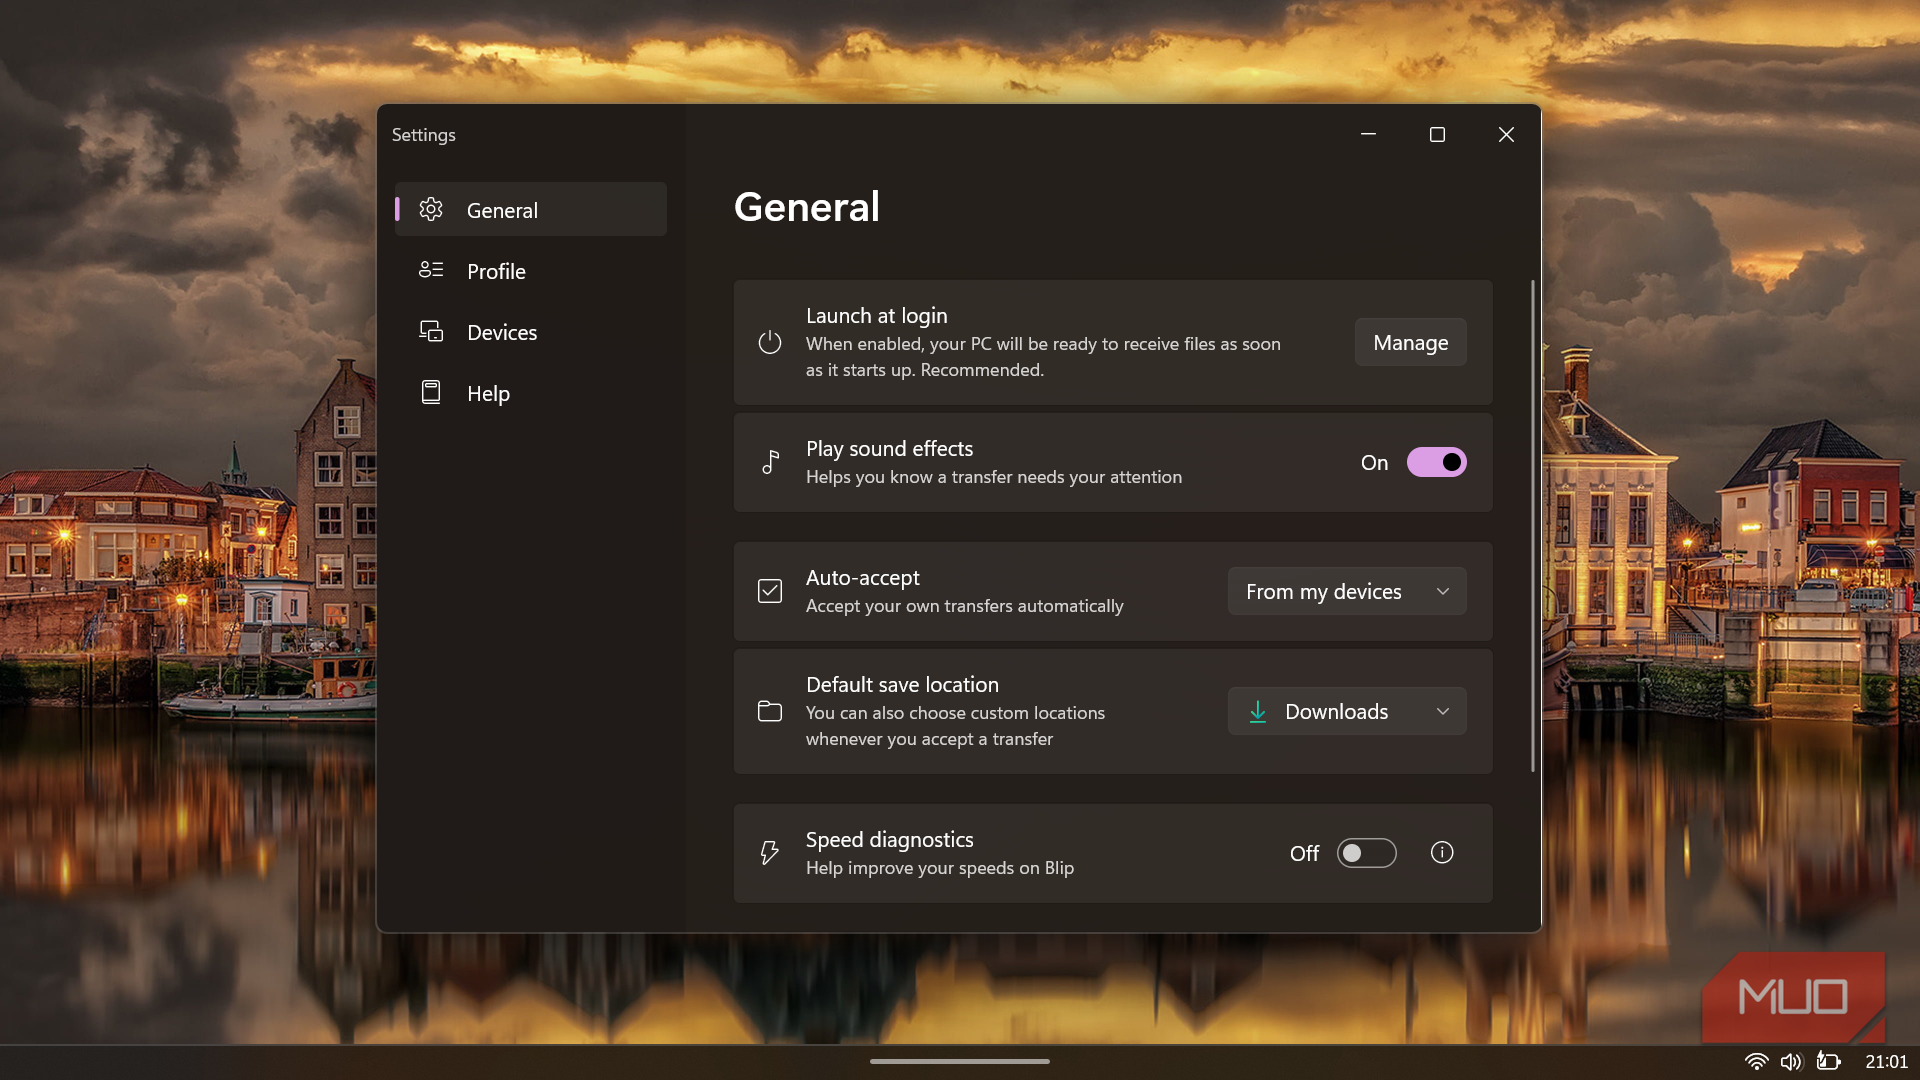Click the settings page vertical scrollbar
The height and width of the screenshot is (1080, 1920).
pyautogui.click(x=1532, y=526)
